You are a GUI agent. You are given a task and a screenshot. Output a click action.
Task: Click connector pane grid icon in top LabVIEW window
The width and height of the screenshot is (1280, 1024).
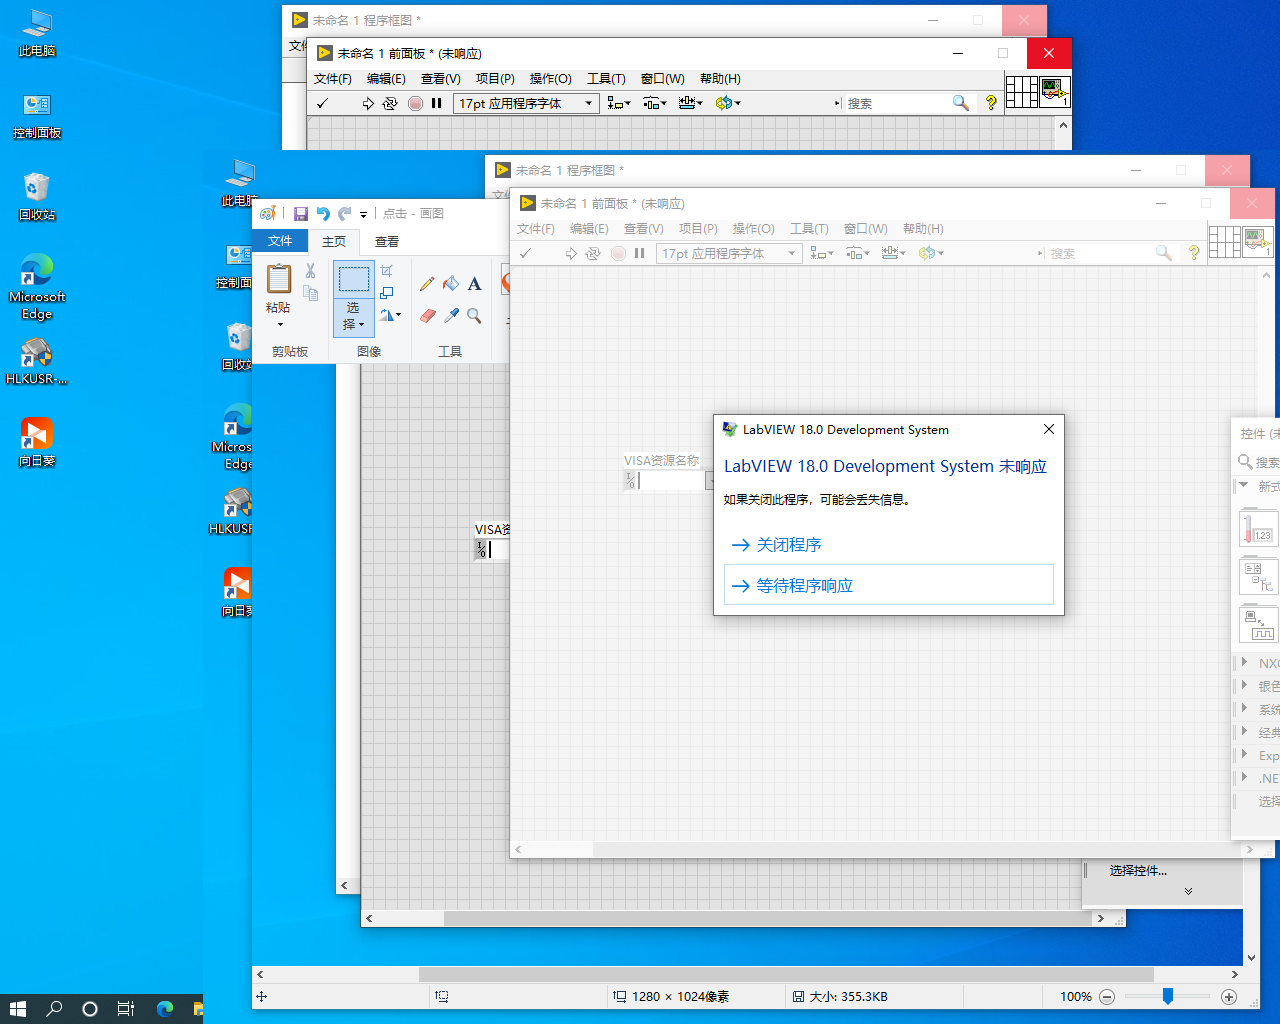[x=1022, y=92]
